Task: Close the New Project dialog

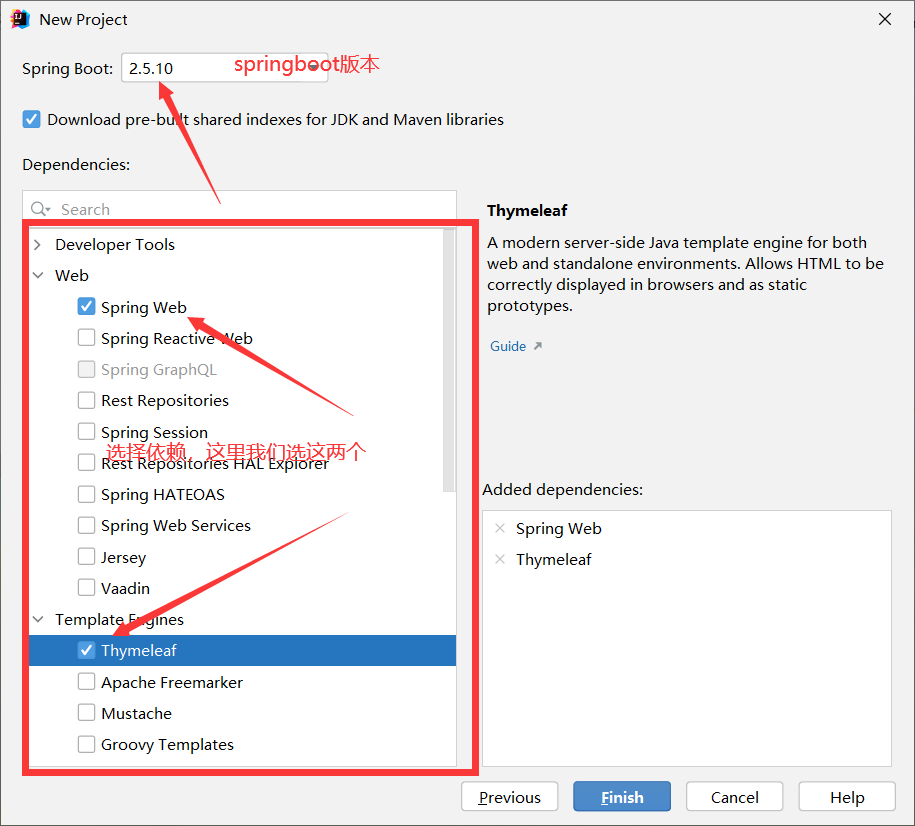Action: [x=885, y=19]
